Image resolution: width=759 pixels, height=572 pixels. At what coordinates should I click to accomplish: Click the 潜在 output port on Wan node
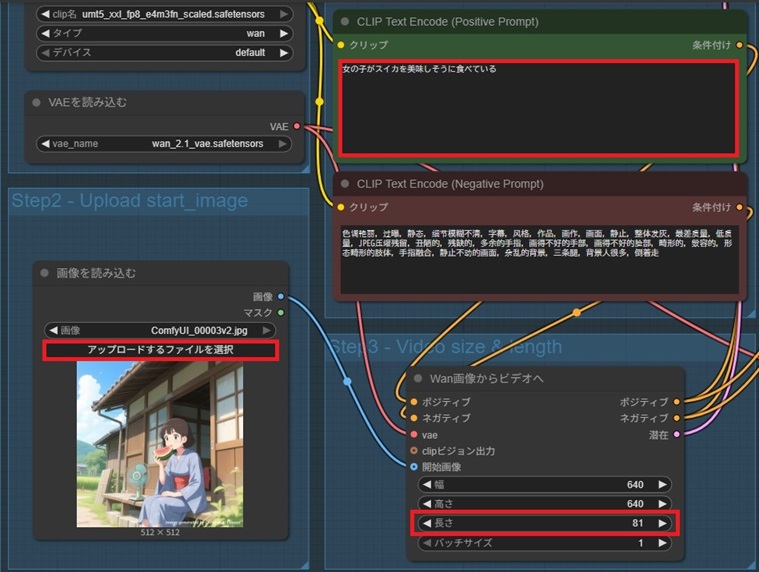click(x=678, y=434)
